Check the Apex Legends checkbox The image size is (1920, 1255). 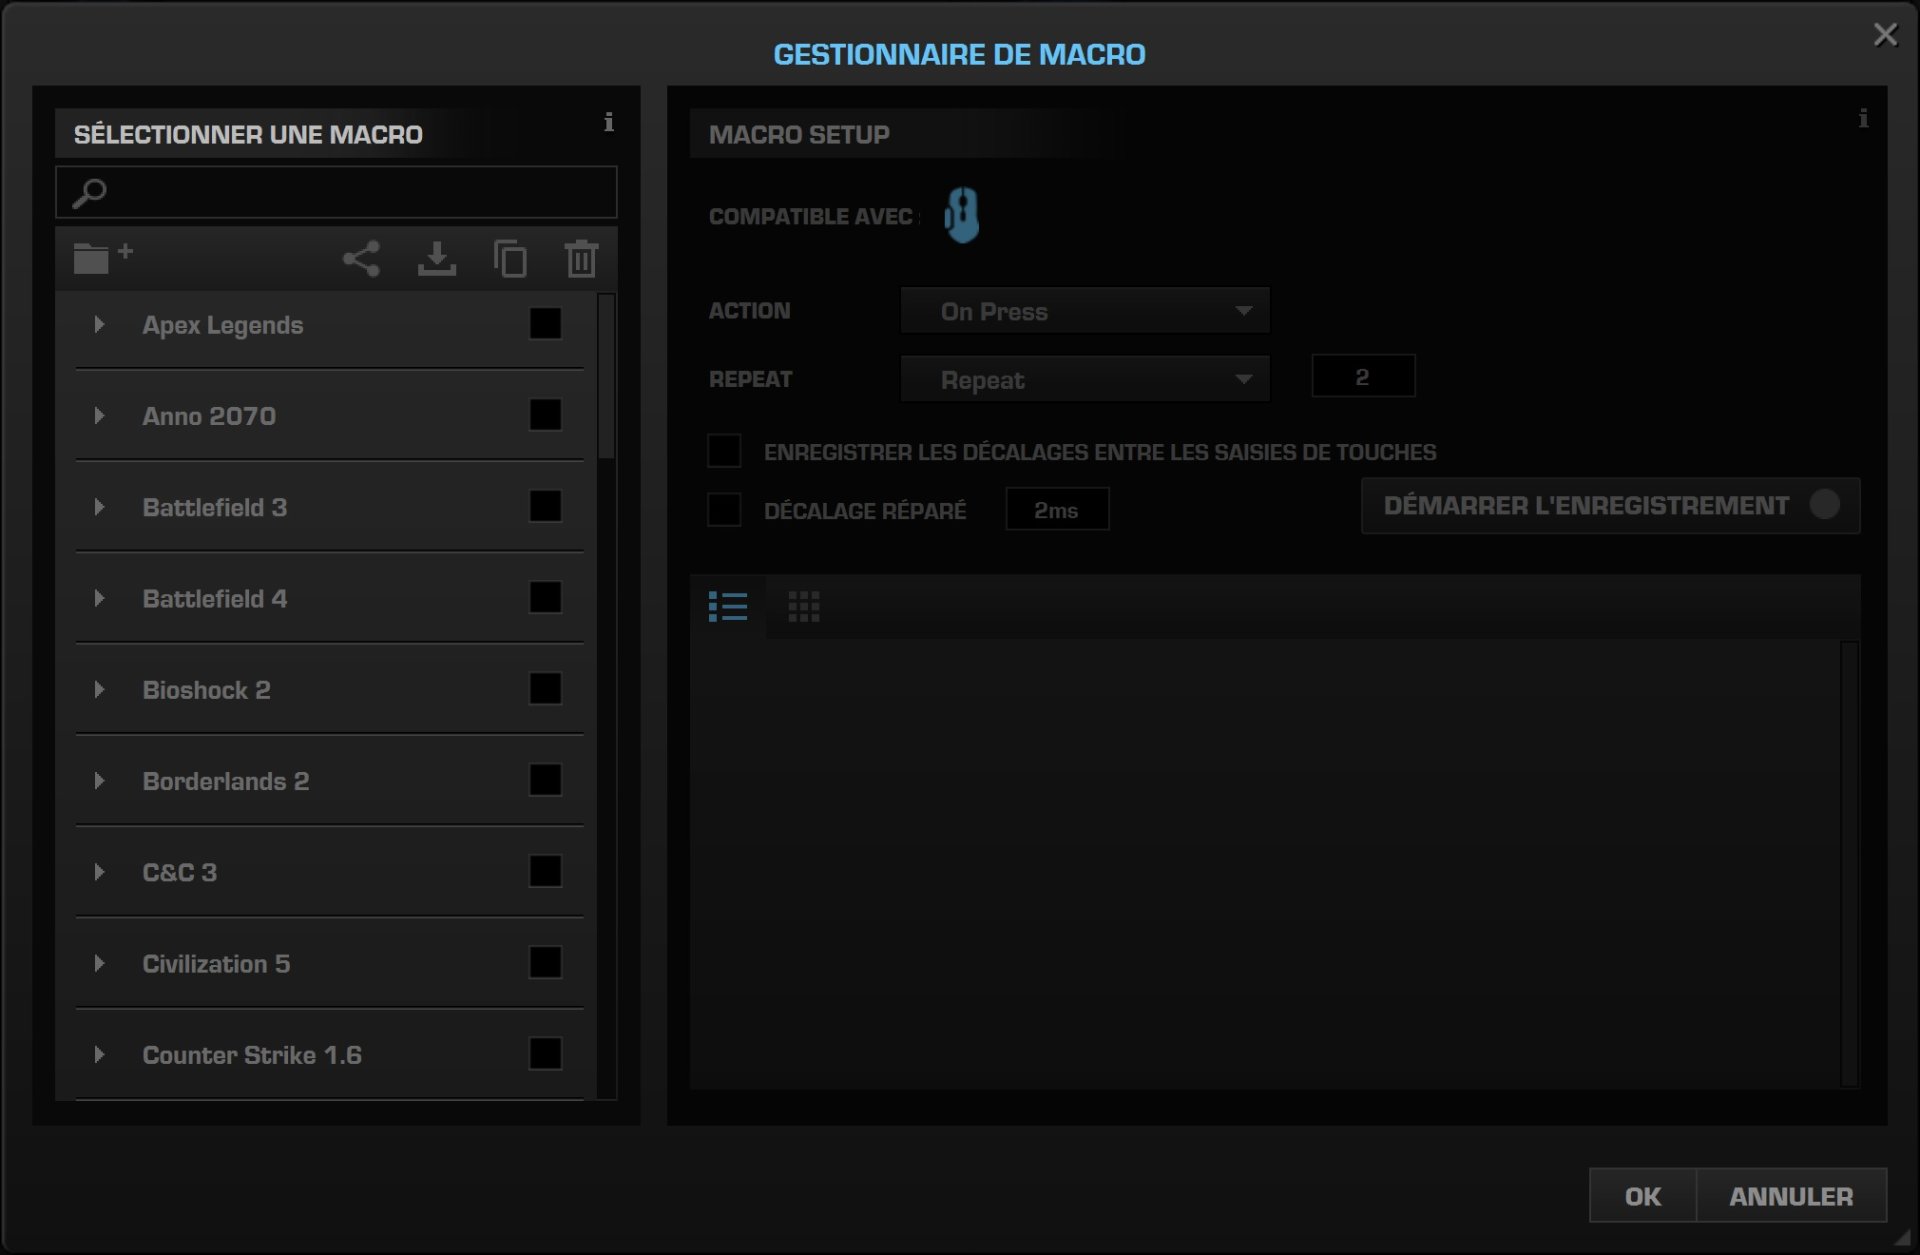(x=545, y=324)
